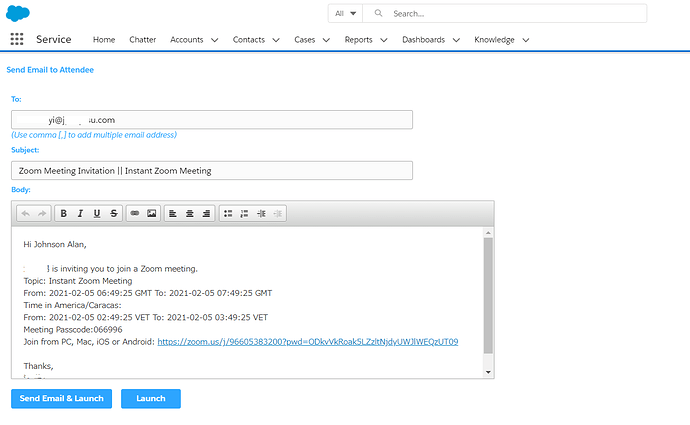Click the To email address field
Image resolution: width=690 pixels, height=425 pixels.
(x=212, y=120)
